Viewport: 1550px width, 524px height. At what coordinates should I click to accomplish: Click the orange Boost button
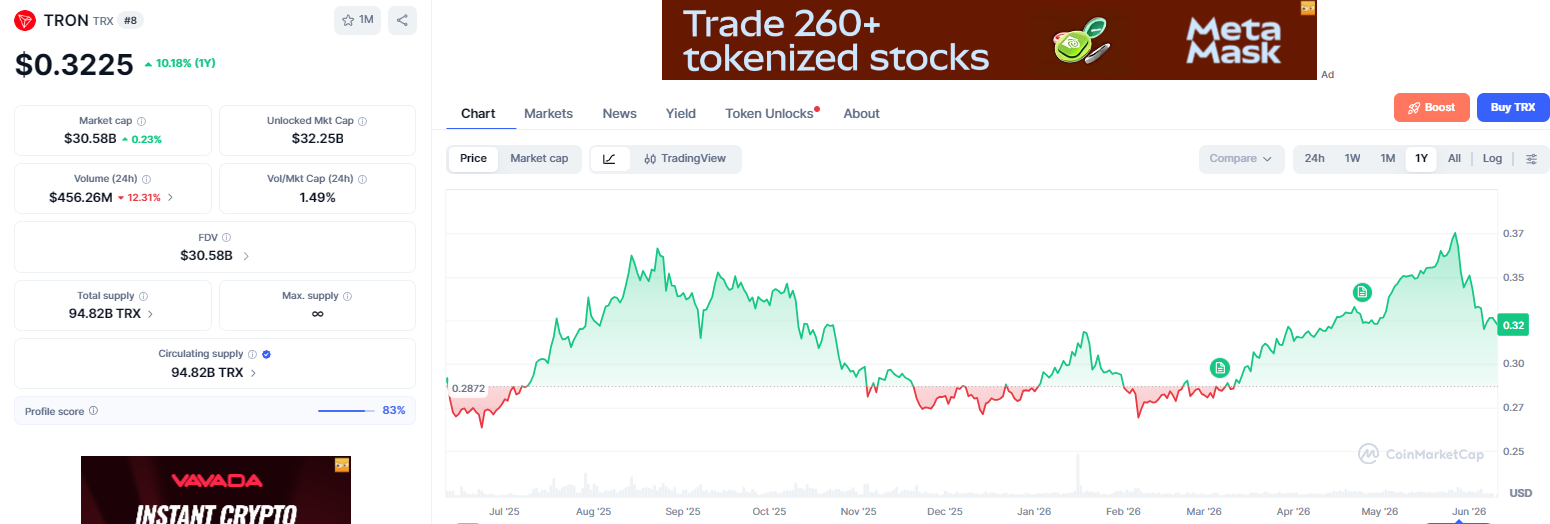[x=1432, y=107]
